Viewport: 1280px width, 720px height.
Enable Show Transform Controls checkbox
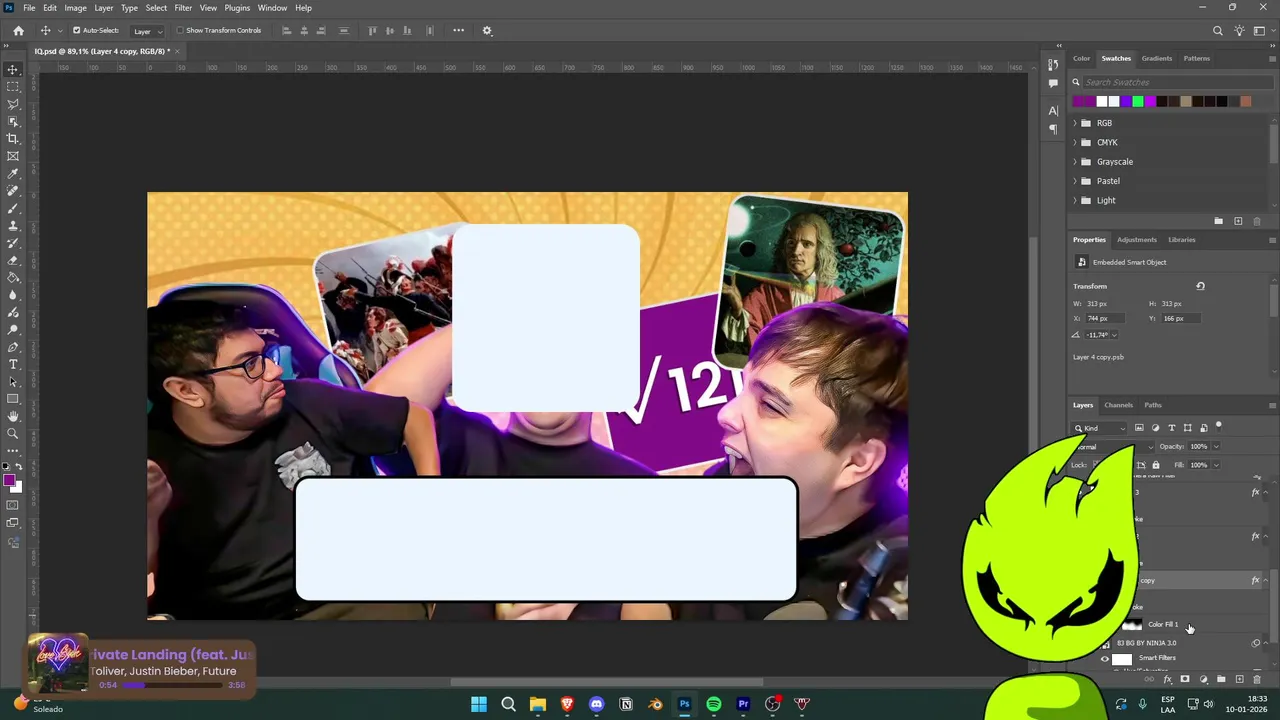(x=180, y=31)
